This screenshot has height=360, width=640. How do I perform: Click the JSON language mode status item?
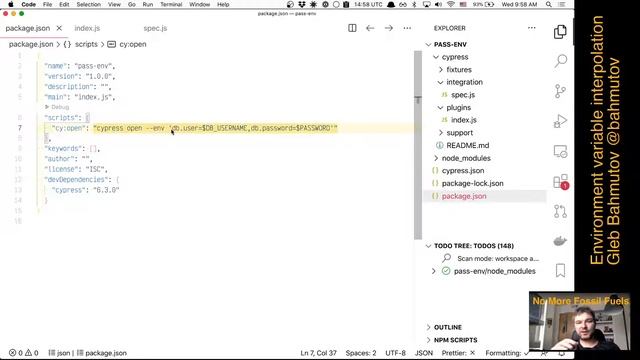[424, 353]
